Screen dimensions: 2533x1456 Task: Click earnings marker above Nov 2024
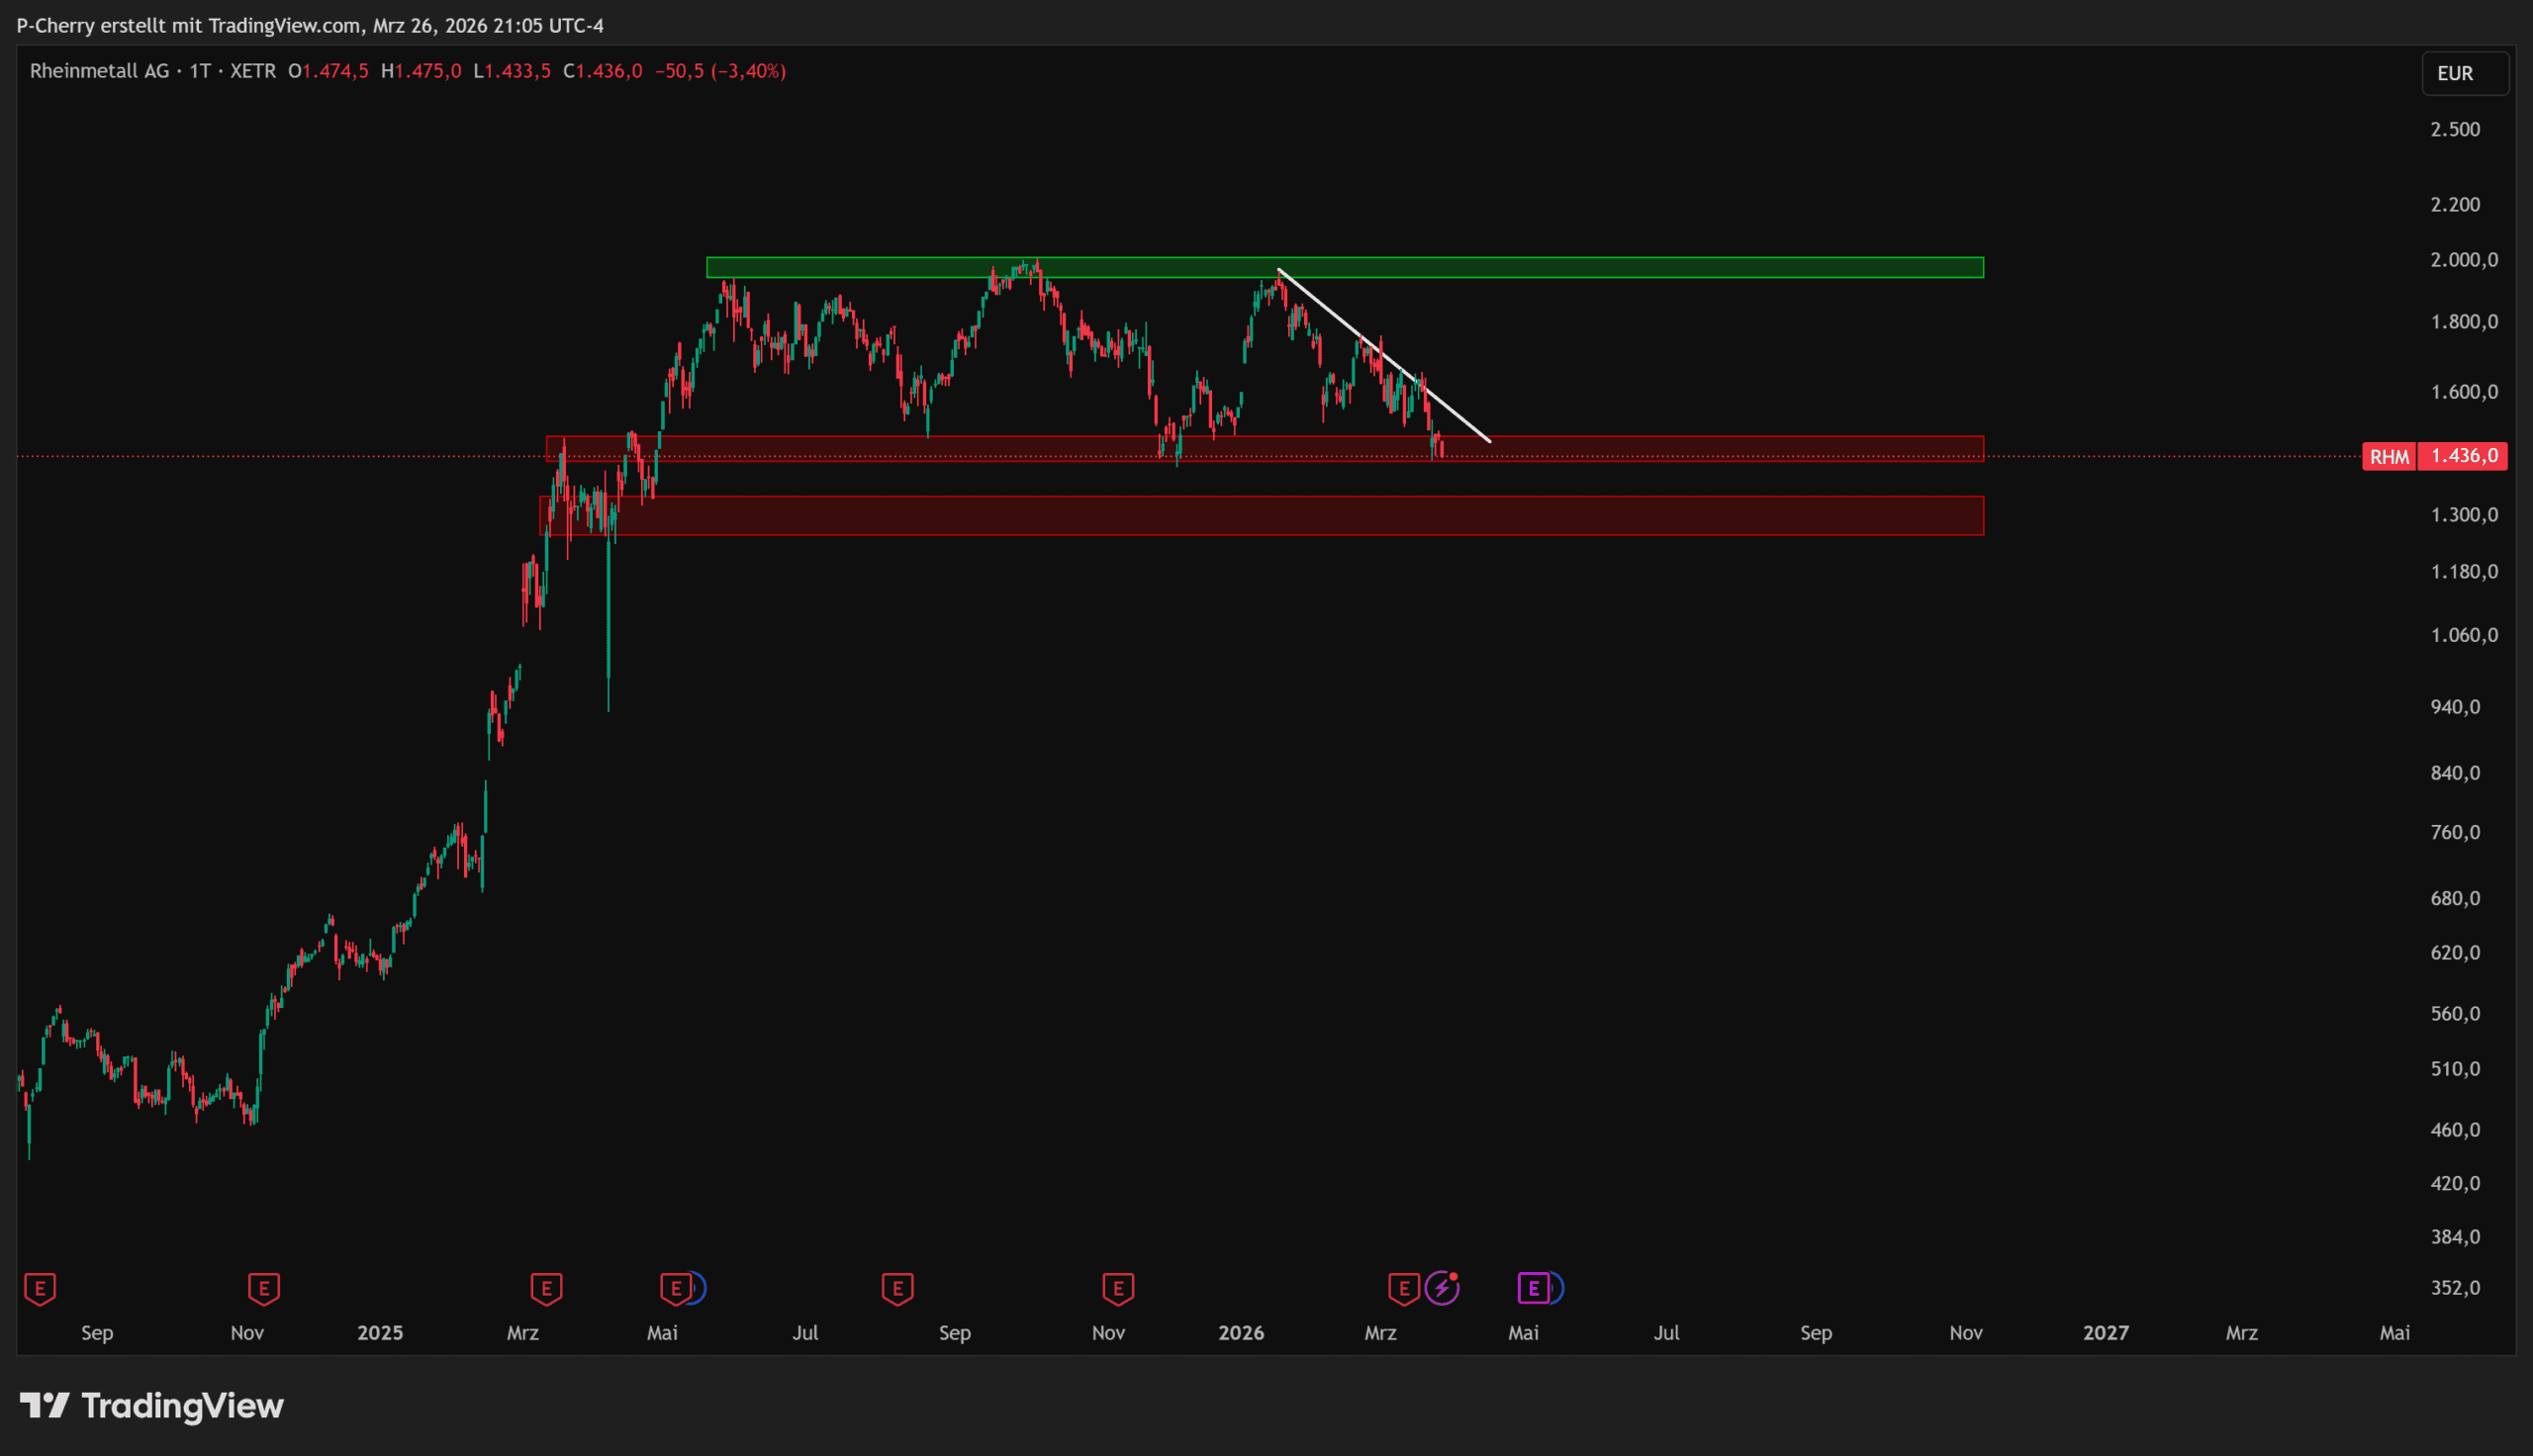point(264,1288)
